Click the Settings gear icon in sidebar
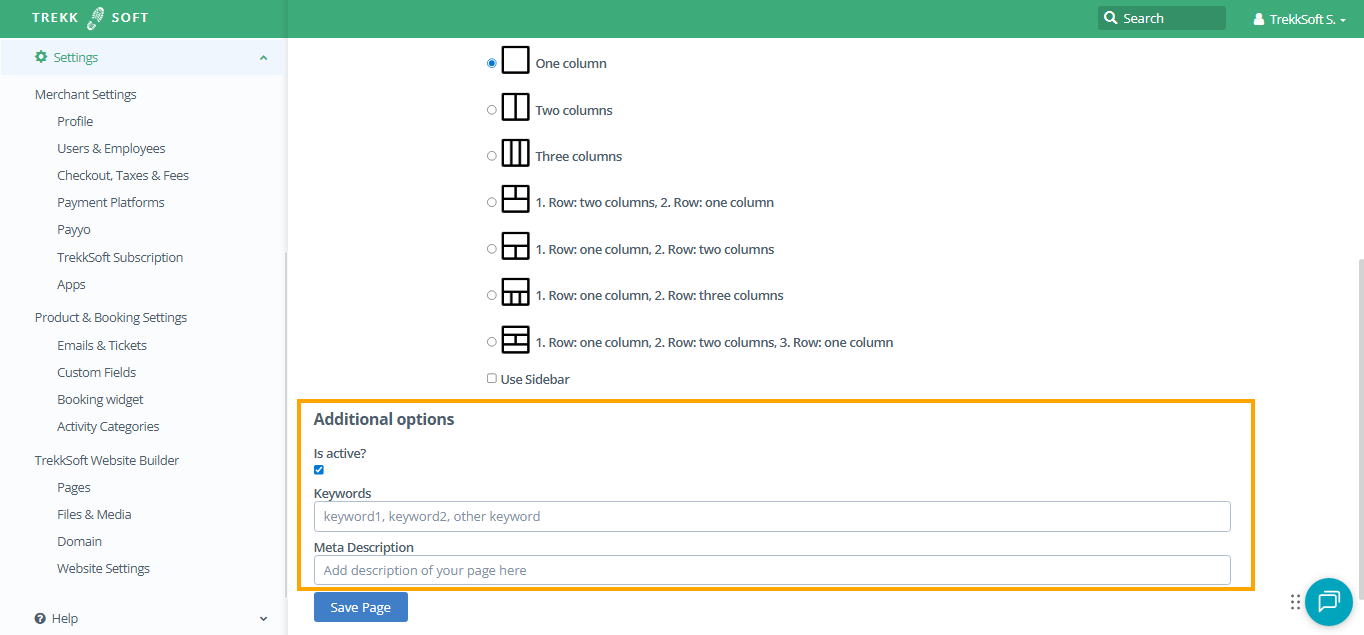Image resolution: width=1364 pixels, height=635 pixels. [x=41, y=57]
